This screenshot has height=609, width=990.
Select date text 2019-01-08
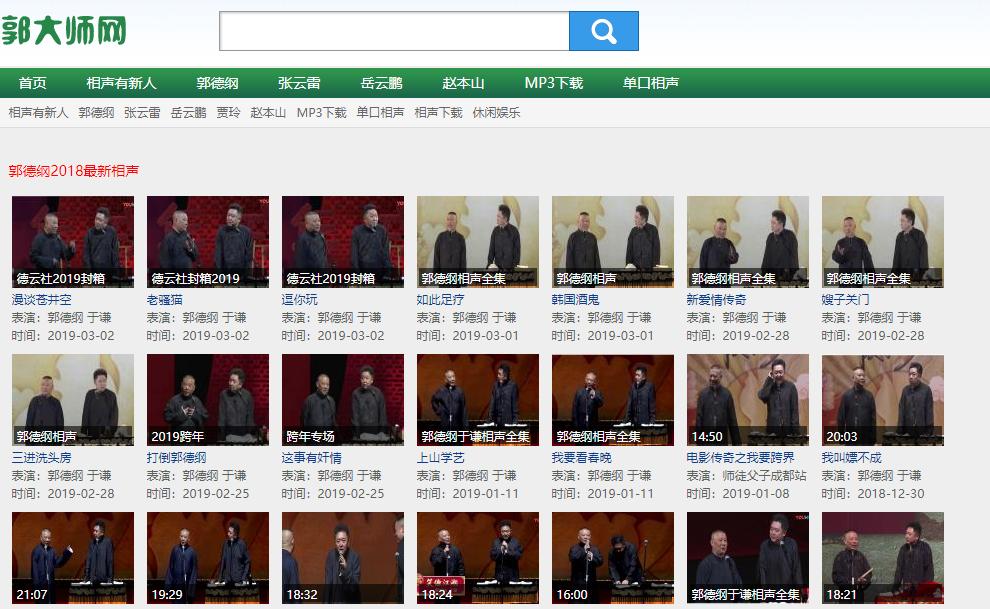pos(756,494)
